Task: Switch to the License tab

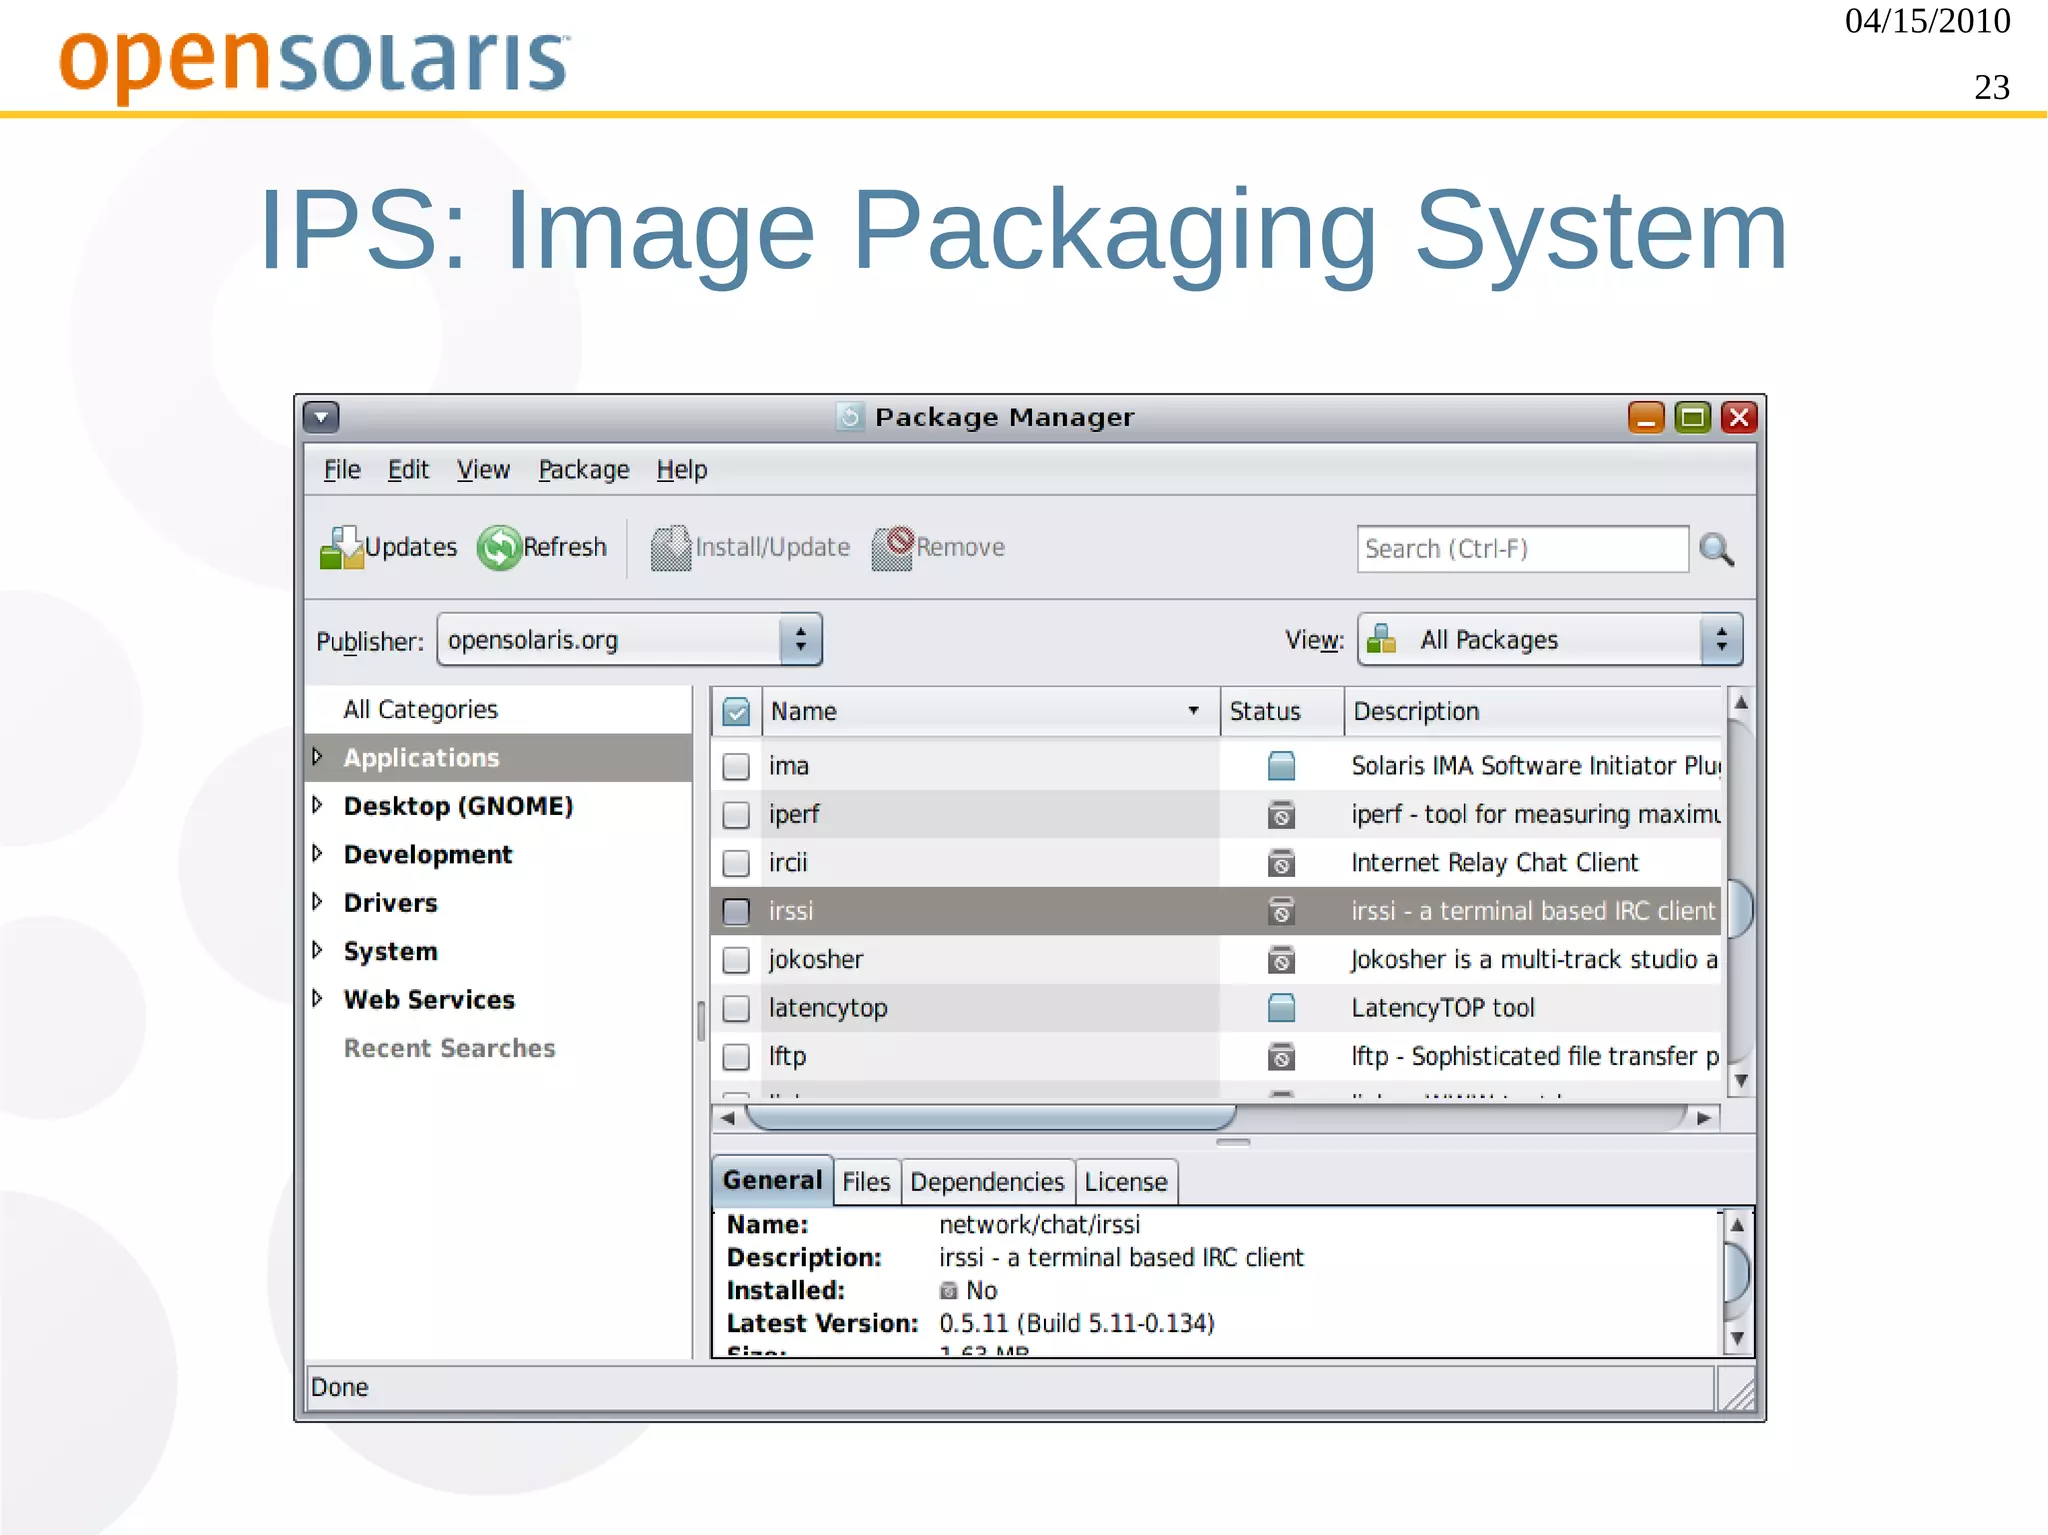Action: 1126,1182
